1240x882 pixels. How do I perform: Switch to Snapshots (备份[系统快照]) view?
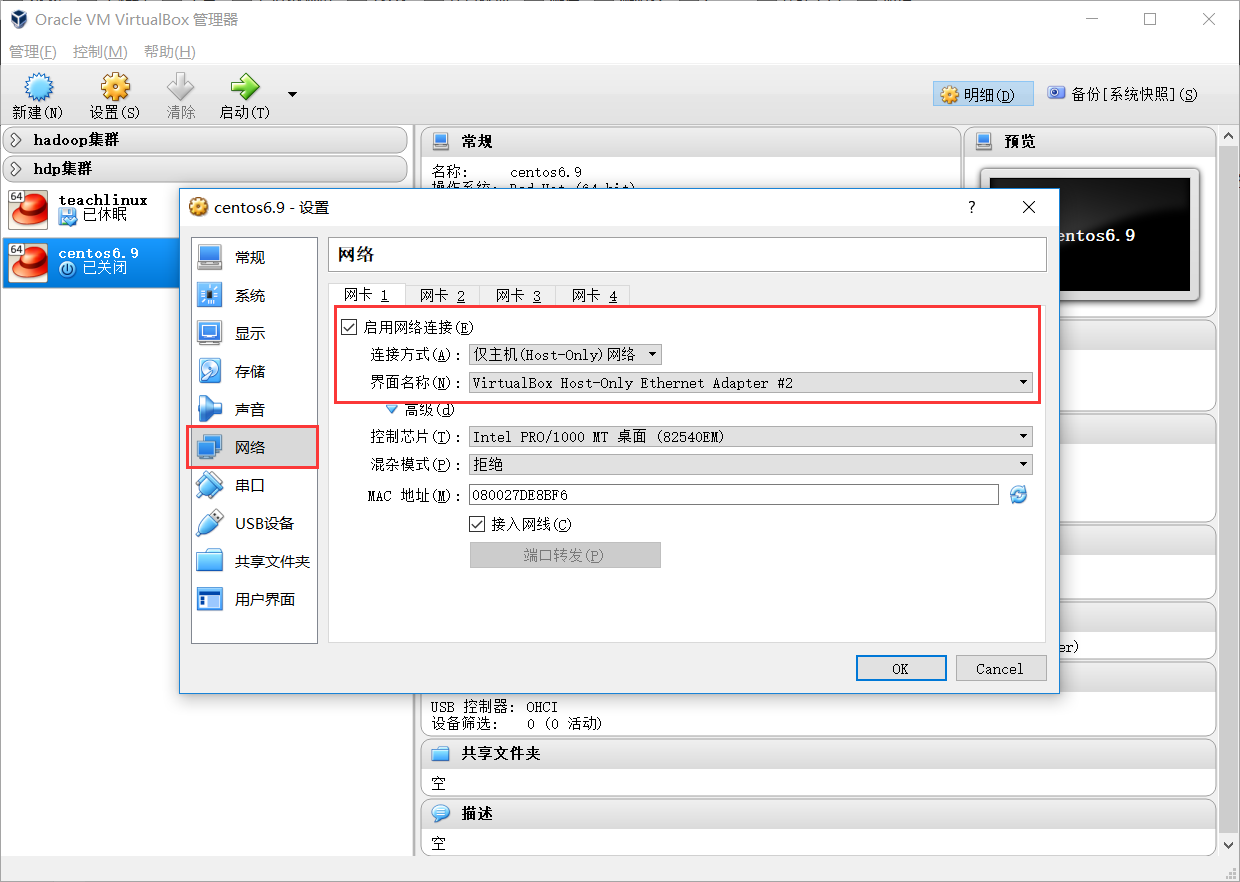1122,94
